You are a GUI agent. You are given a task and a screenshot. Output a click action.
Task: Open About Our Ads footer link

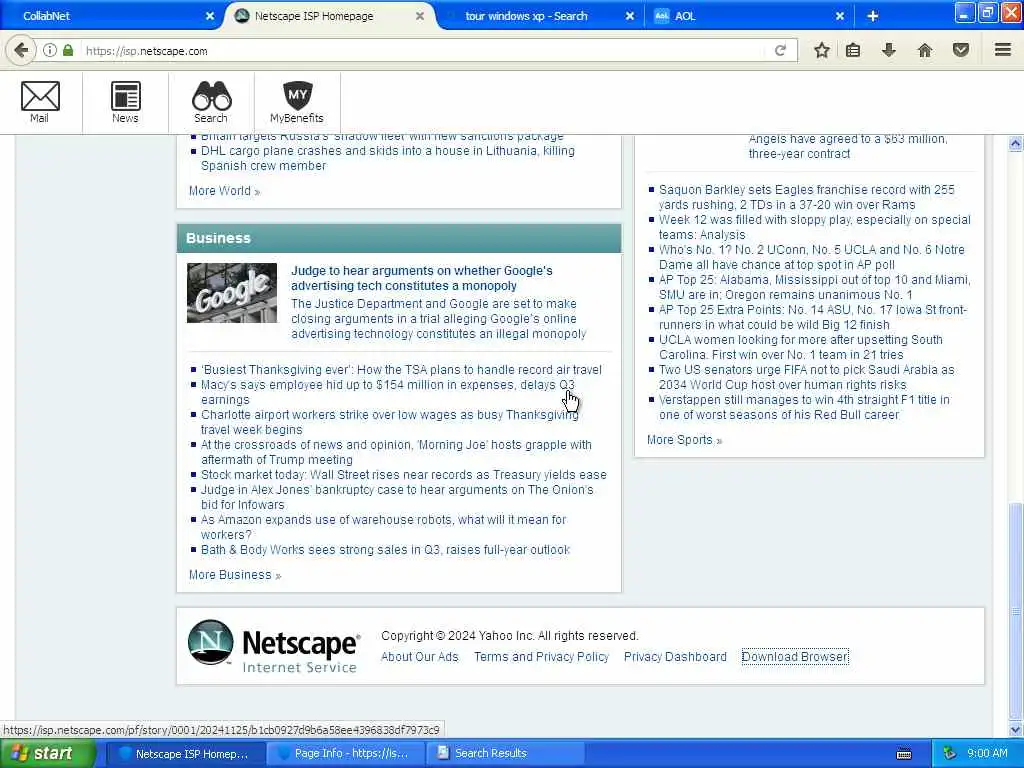[x=420, y=657]
